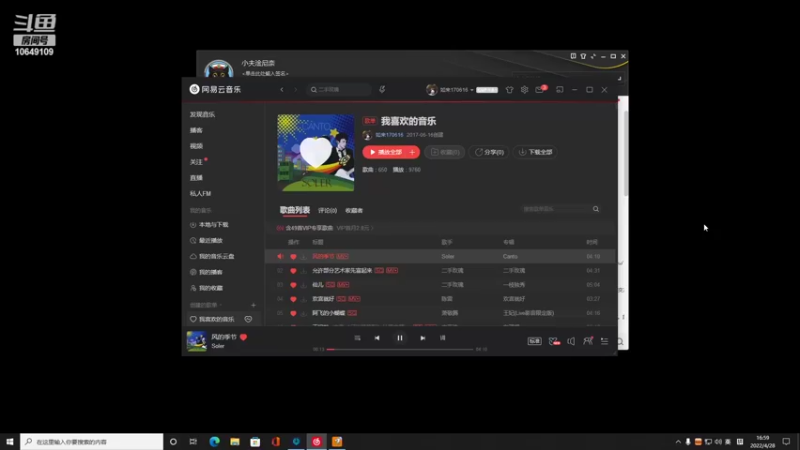The width and height of the screenshot is (800, 450).
Task: Expand the username account dropdown
Action: point(472,90)
